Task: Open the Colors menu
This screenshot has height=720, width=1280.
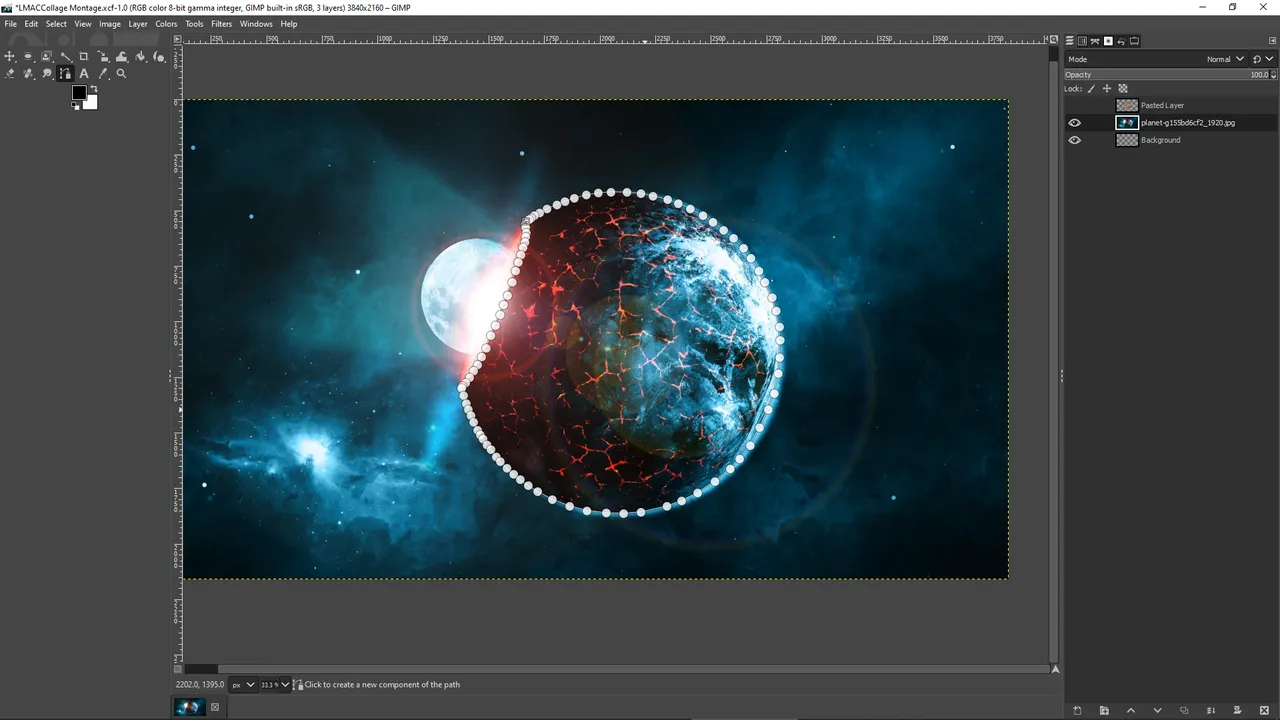Action: (166, 24)
